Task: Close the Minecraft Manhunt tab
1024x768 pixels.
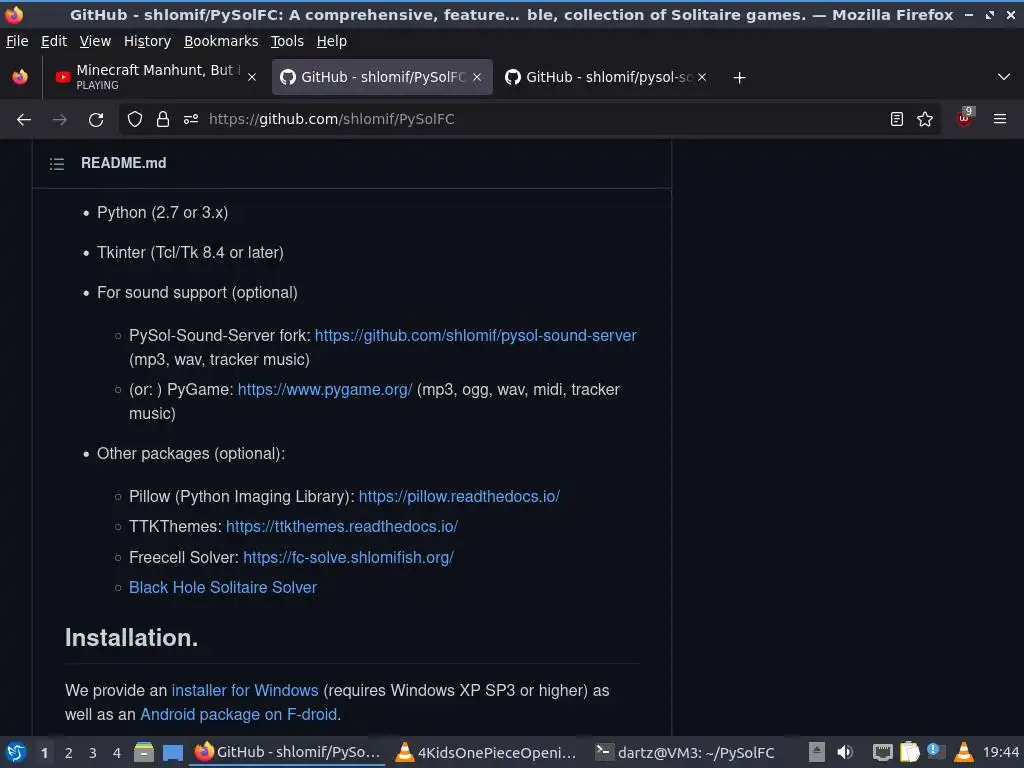Action: point(252,77)
